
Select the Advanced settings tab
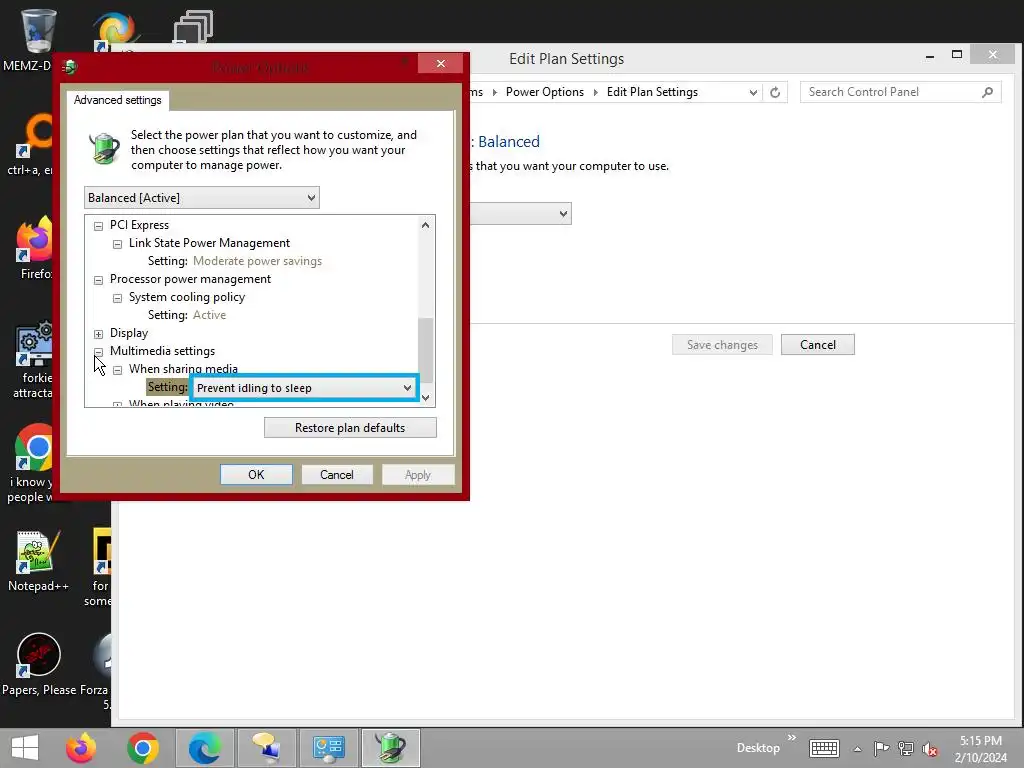[x=118, y=100]
